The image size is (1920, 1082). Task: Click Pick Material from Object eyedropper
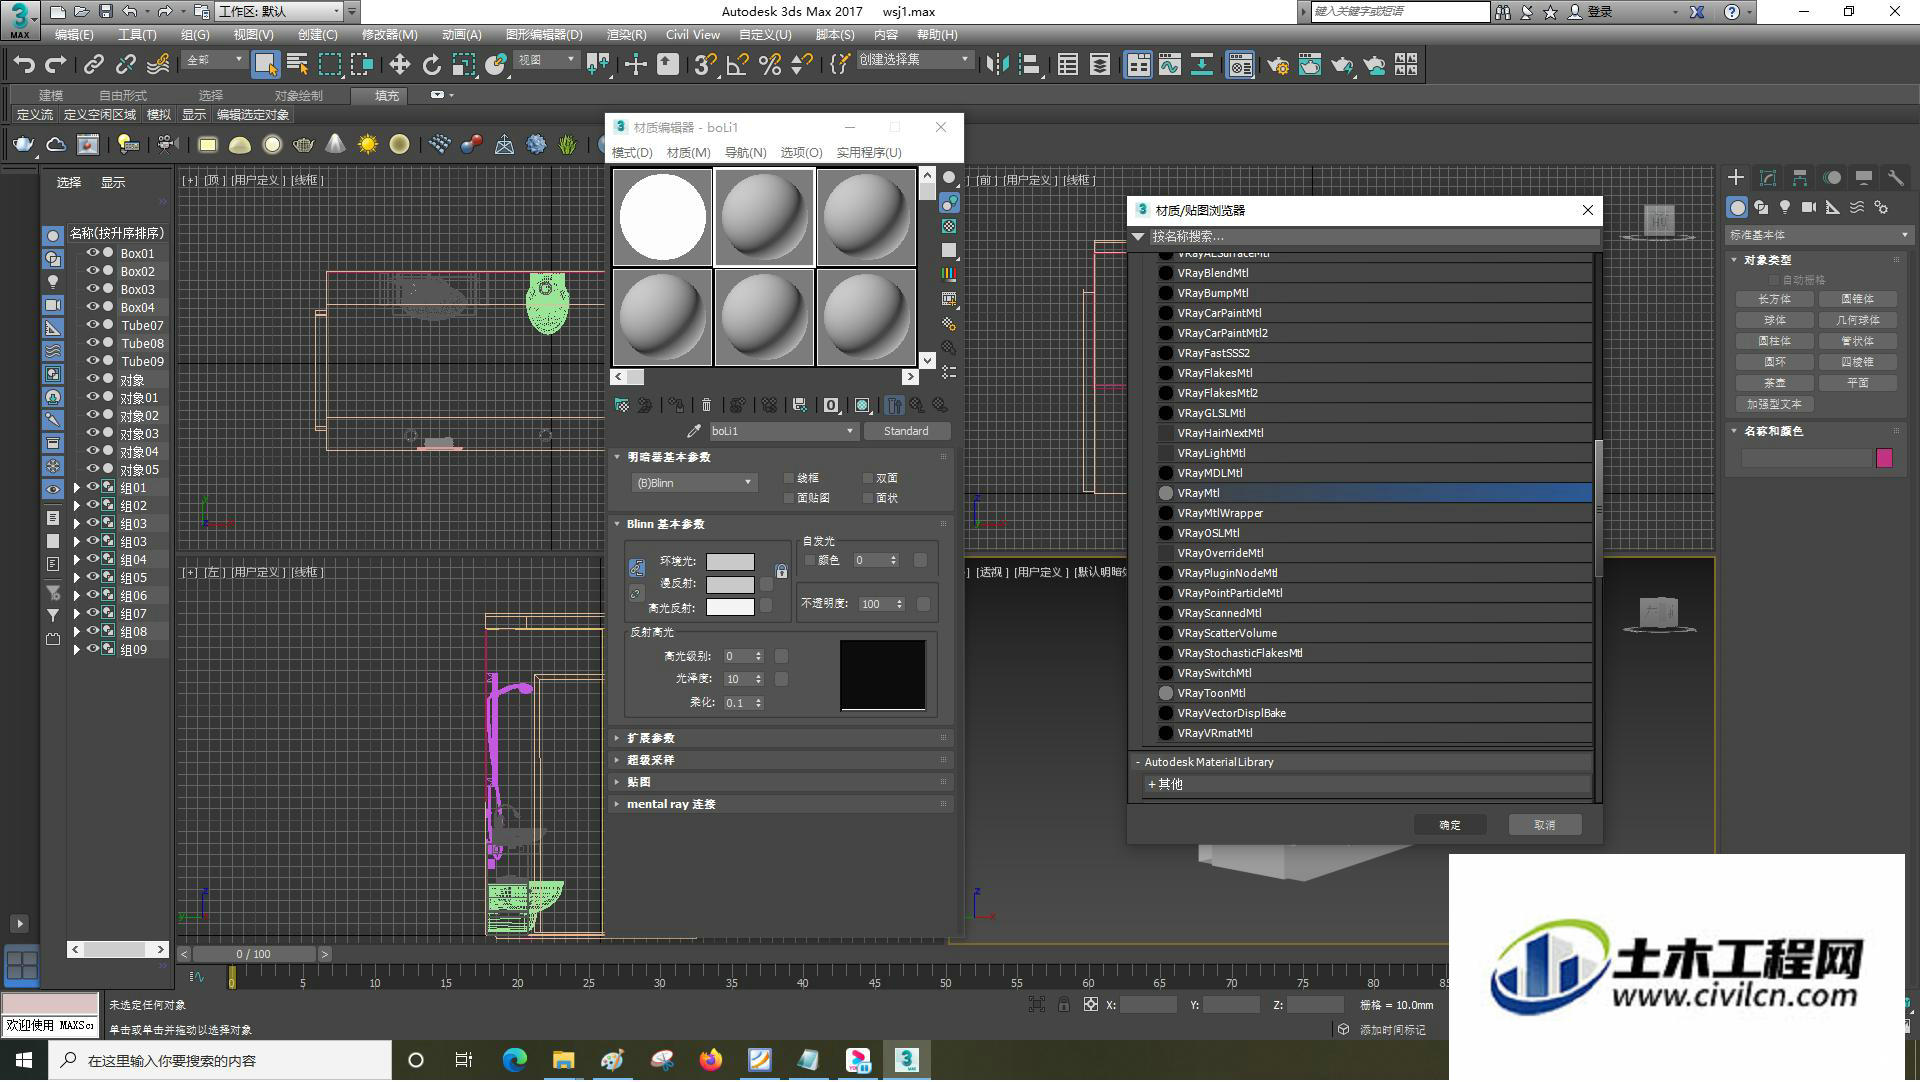click(x=693, y=431)
